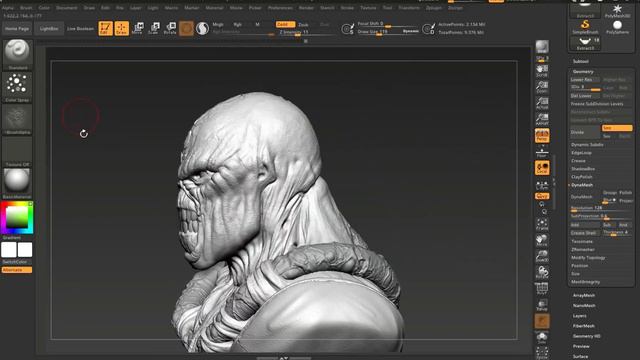
Task: Select the PolyMesh3D star tool
Action: pyautogui.click(x=617, y=11)
